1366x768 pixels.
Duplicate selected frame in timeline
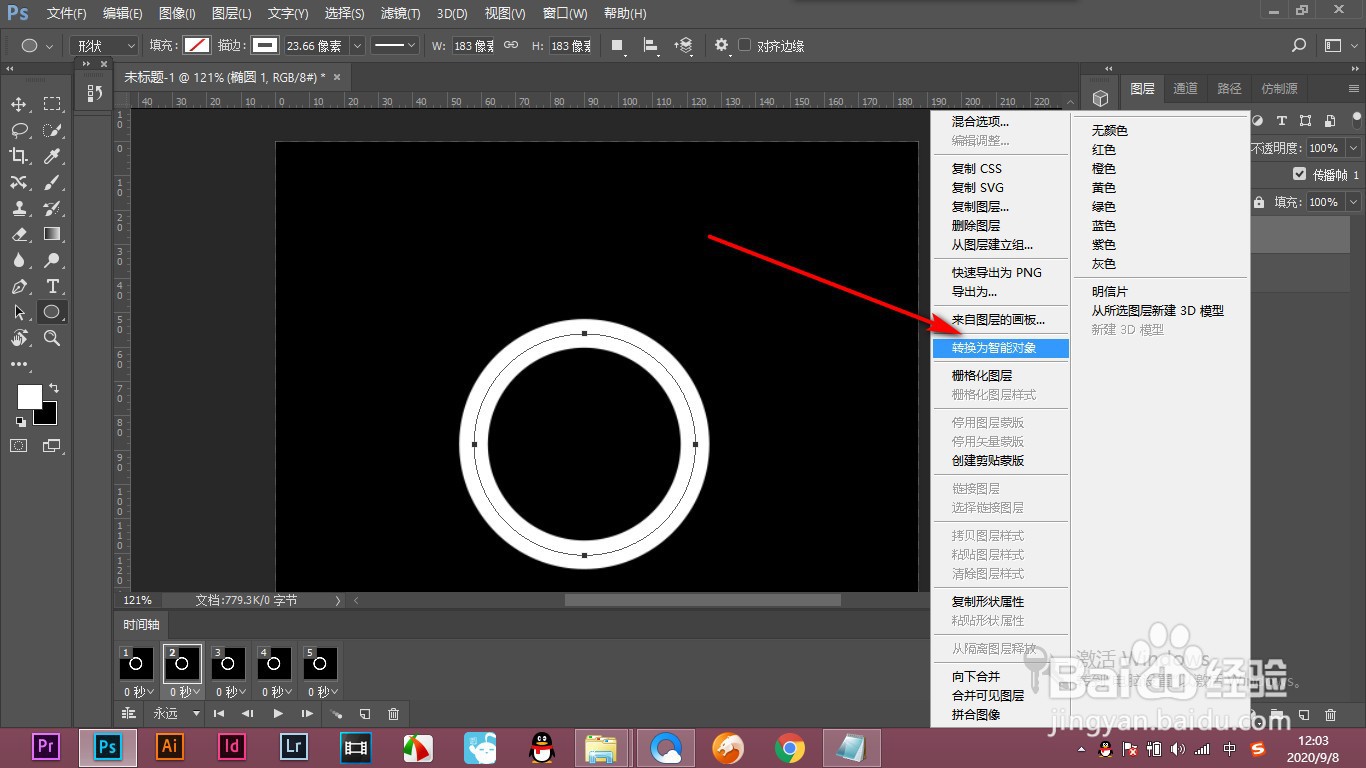(x=365, y=714)
